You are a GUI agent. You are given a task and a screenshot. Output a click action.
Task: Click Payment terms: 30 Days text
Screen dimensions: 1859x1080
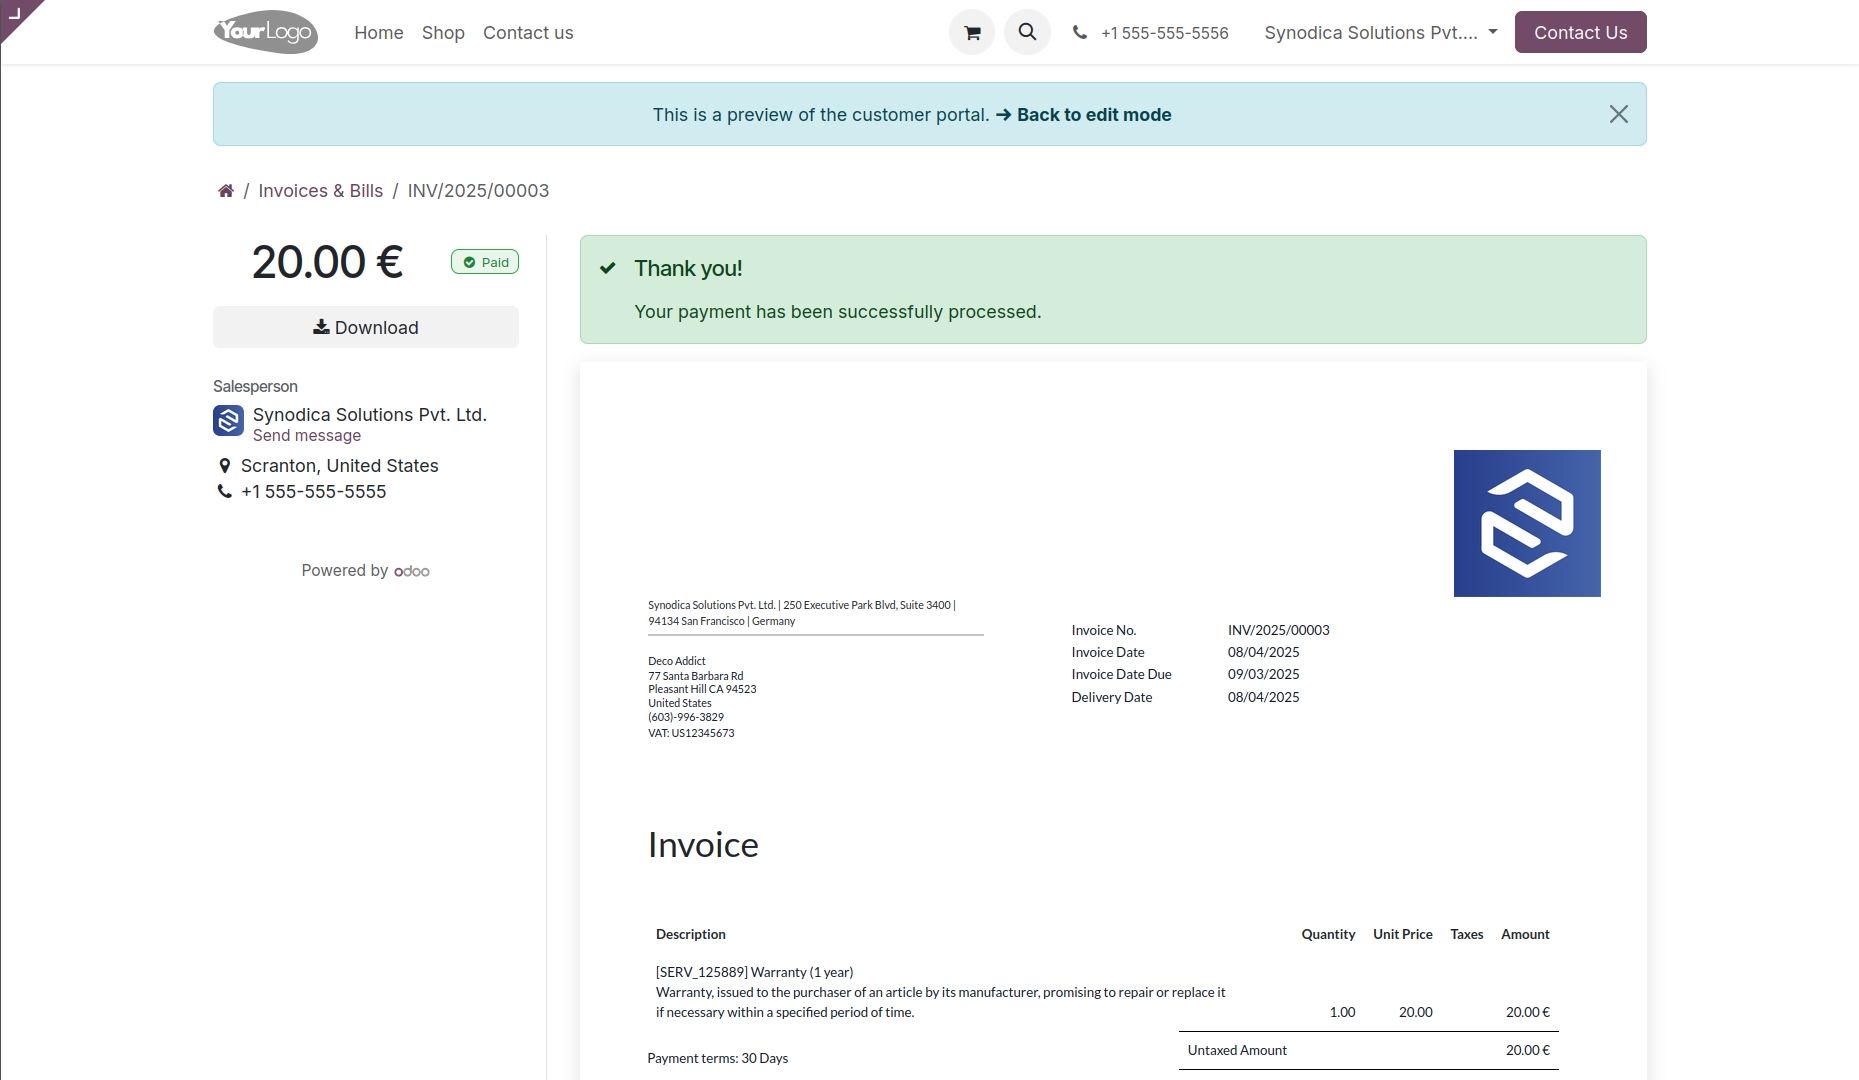[x=718, y=1058]
